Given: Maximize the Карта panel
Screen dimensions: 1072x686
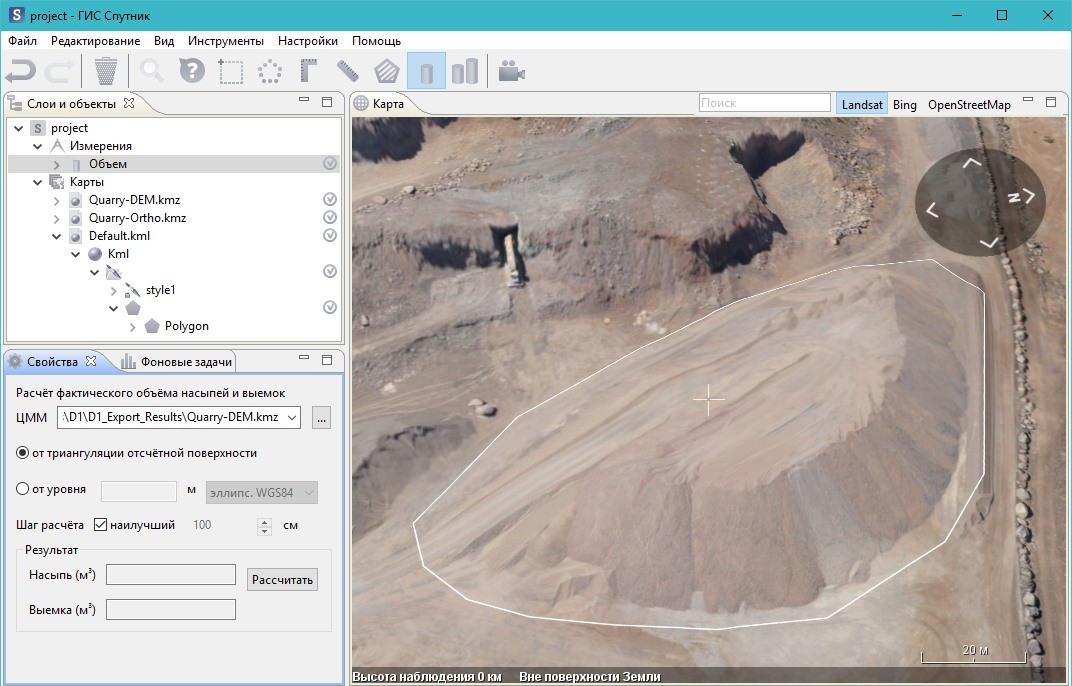Looking at the screenshot, I should pos(1051,102).
